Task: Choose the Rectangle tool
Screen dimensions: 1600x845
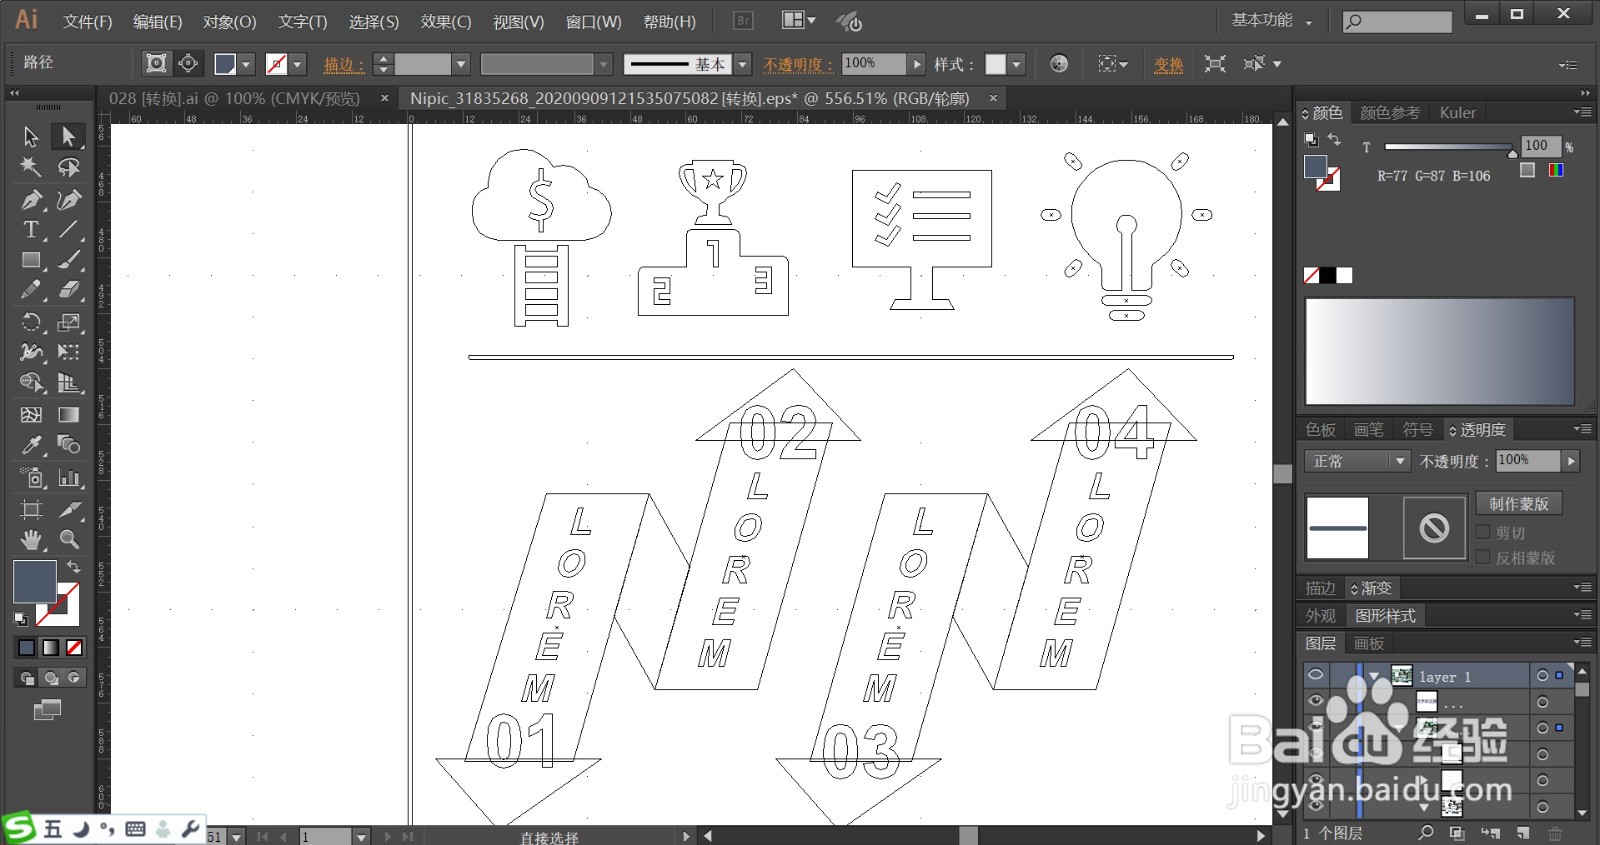Action: (x=31, y=260)
